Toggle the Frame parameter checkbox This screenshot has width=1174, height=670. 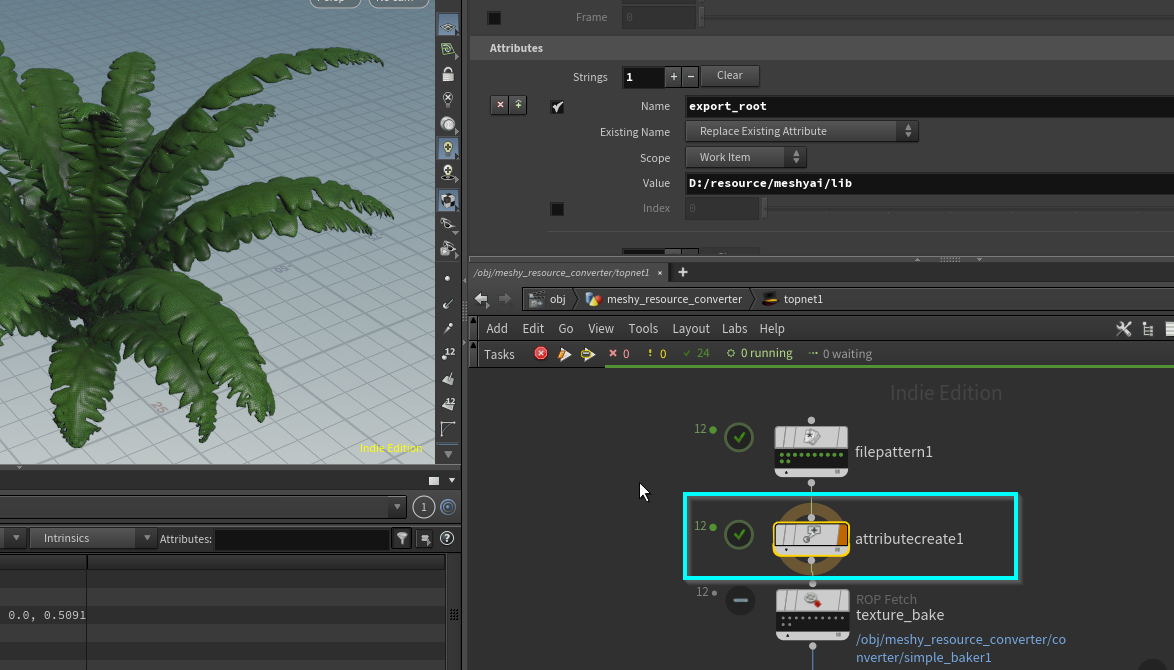(x=494, y=17)
